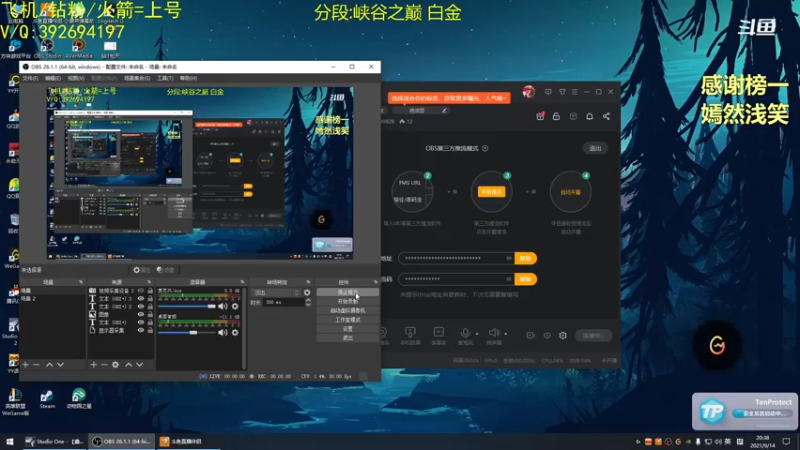Open the 编辑(E) menu in OBS

click(x=53, y=78)
